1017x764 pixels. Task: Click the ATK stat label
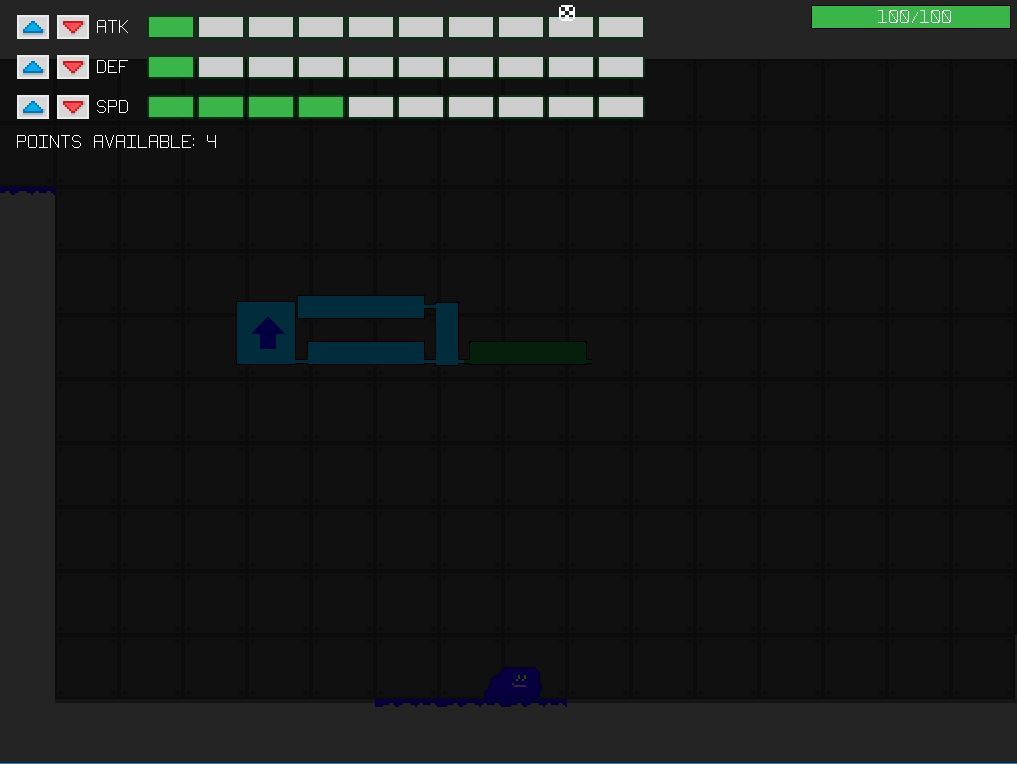click(112, 27)
